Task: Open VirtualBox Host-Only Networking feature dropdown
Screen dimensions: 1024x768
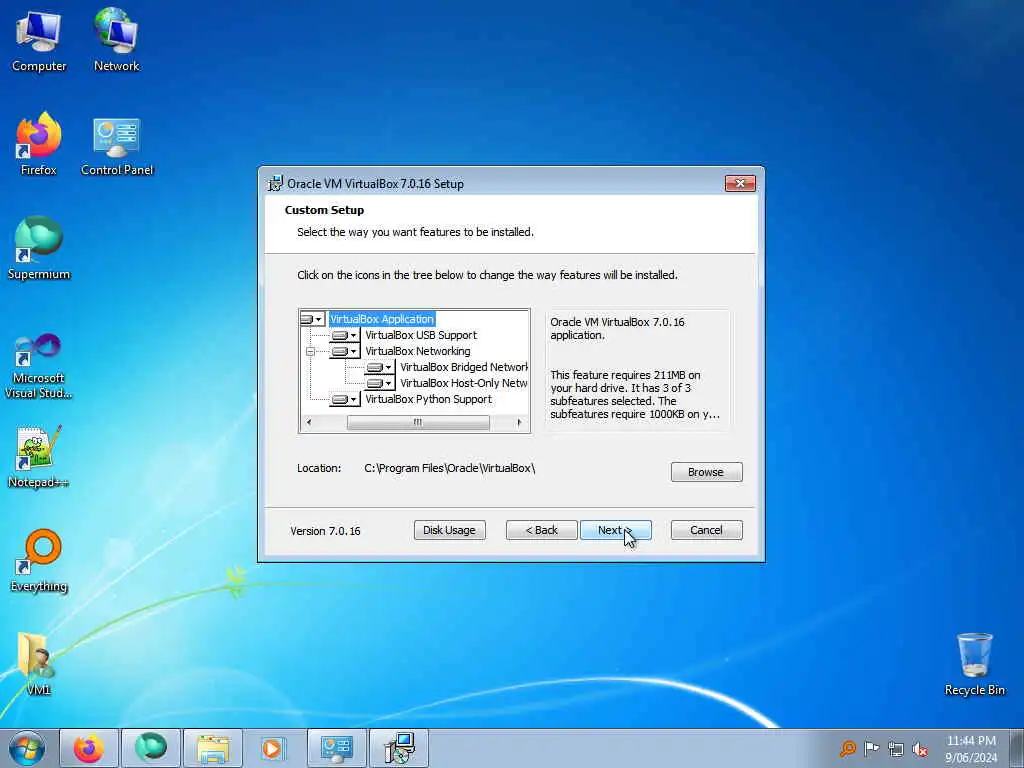Action: tap(379, 383)
